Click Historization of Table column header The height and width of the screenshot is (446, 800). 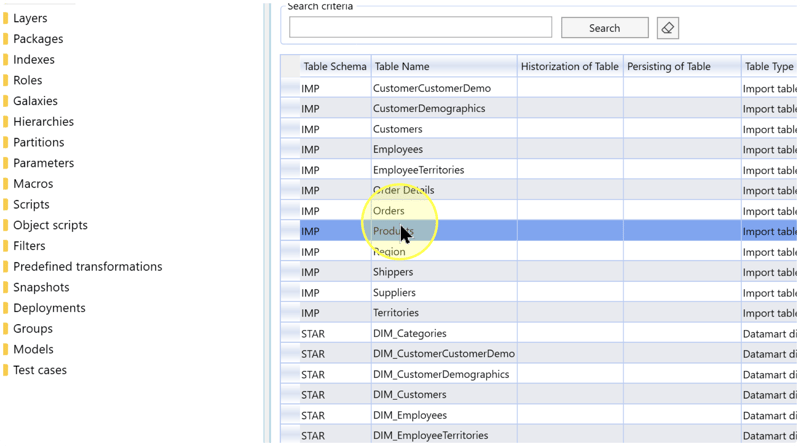pos(570,66)
